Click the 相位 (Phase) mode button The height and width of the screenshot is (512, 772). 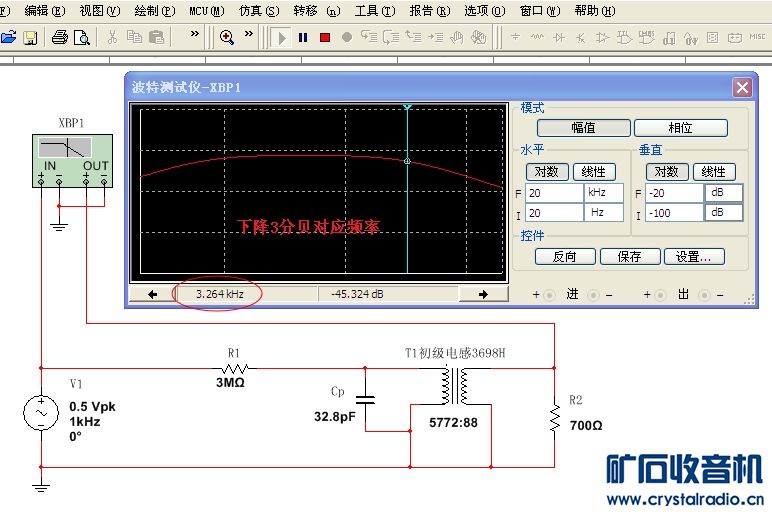pyautogui.click(x=680, y=128)
